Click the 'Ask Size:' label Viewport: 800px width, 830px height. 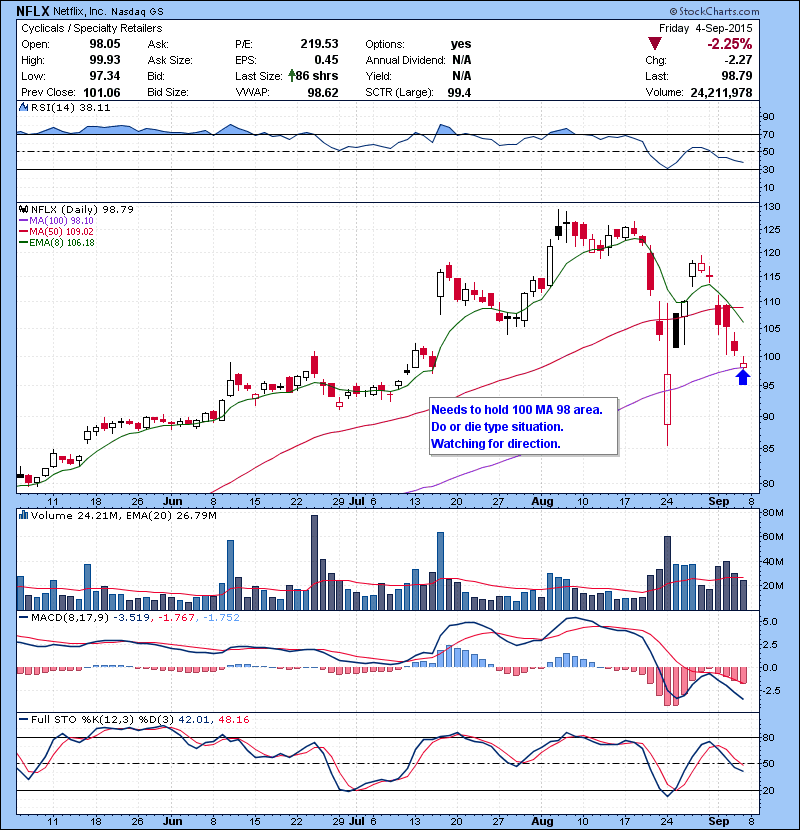pos(170,60)
